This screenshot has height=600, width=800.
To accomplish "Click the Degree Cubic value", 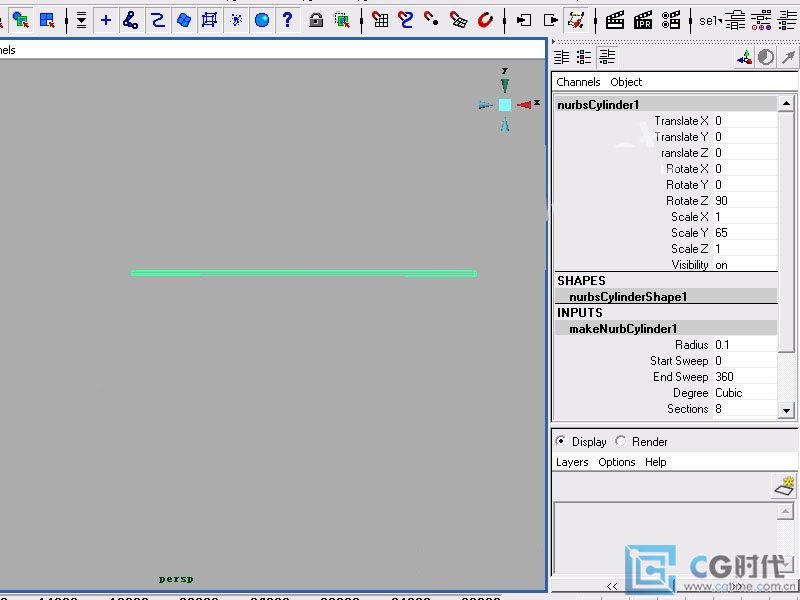I will click(745, 393).
